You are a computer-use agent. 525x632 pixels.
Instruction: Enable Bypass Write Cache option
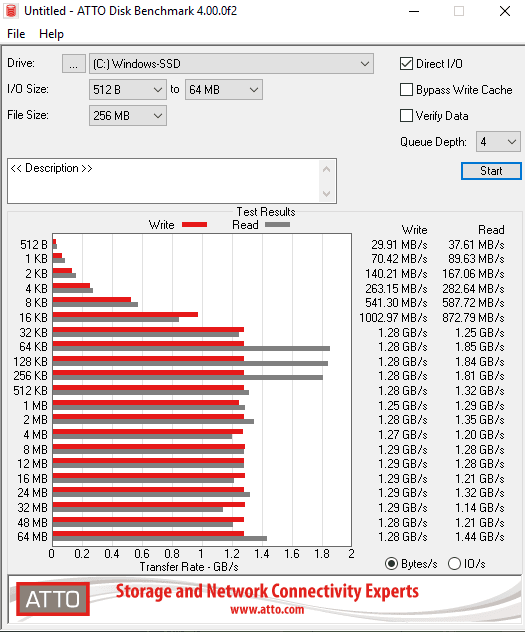click(406, 90)
